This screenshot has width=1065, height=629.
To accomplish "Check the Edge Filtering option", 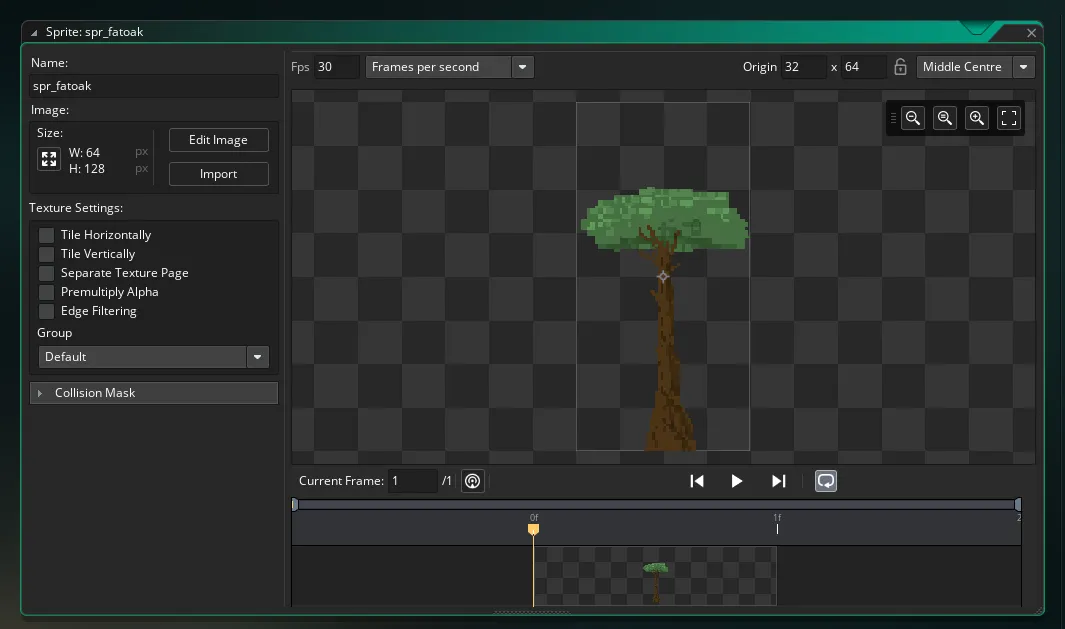I will coord(46,311).
